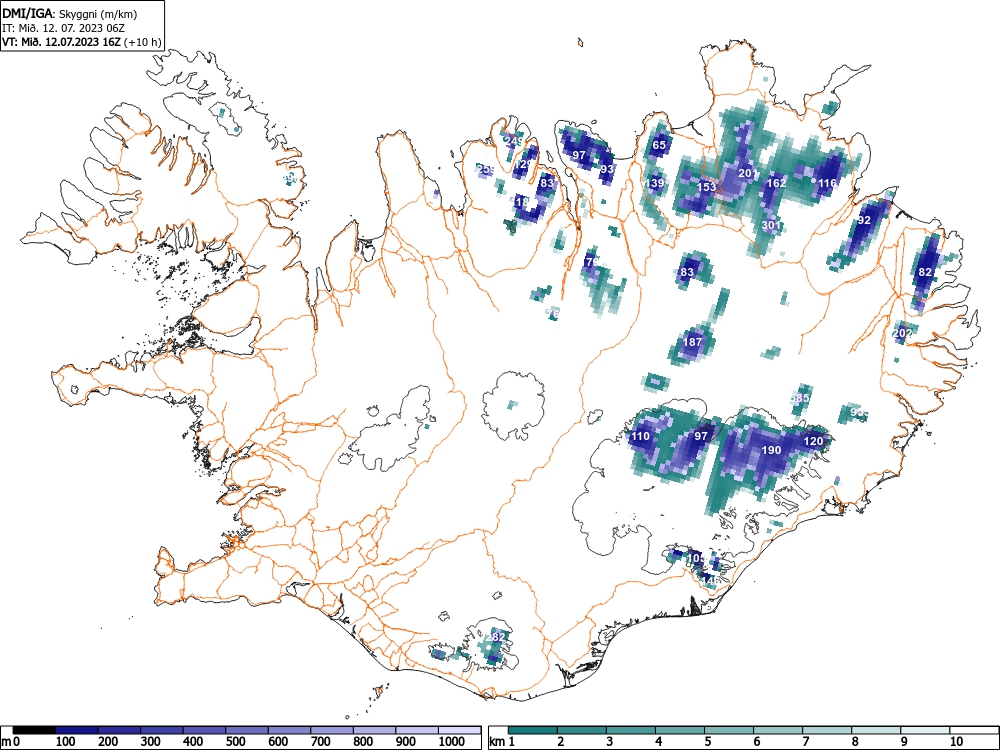
Task: Click the visibility value 105 near the southeast coast
Action: point(696,558)
